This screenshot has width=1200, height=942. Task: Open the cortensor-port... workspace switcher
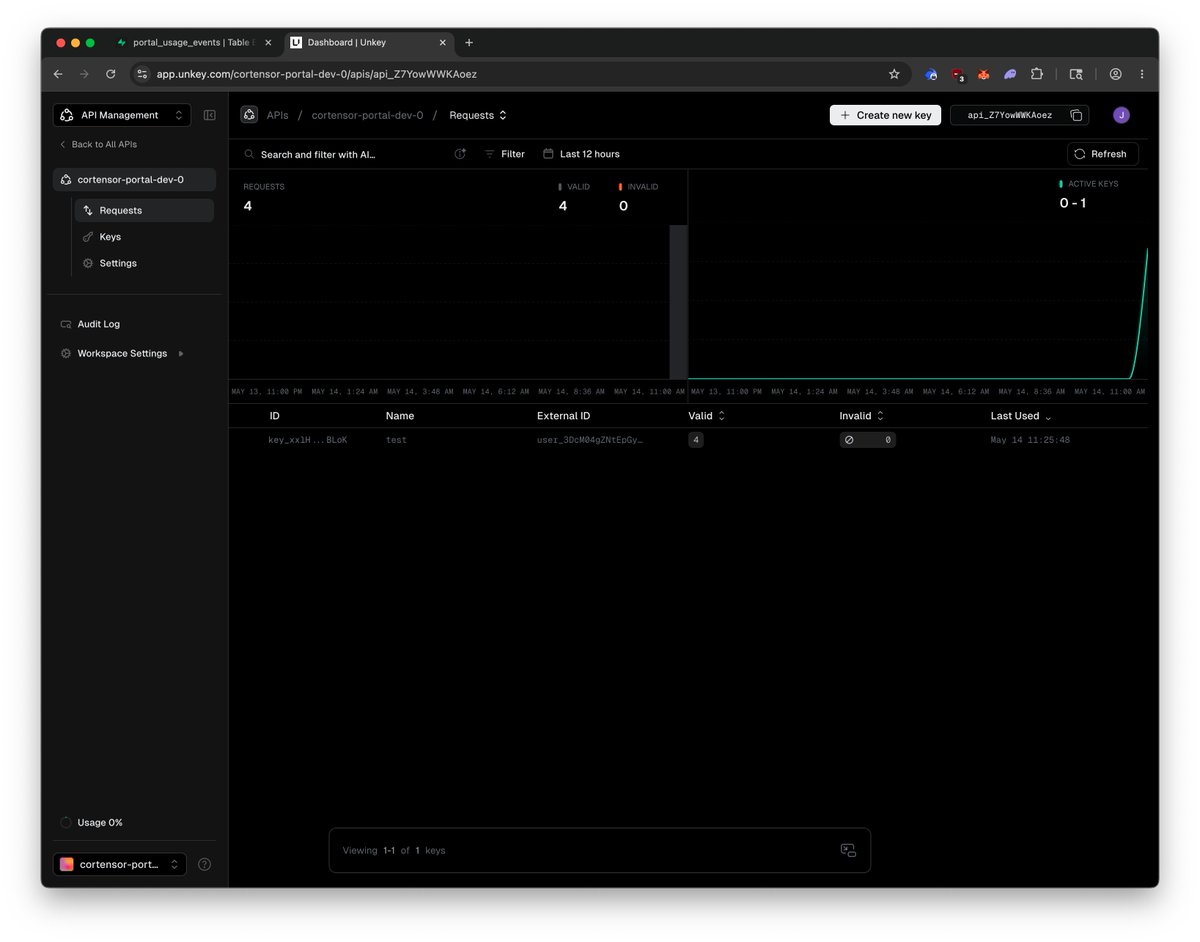click(x=120, y=864)
